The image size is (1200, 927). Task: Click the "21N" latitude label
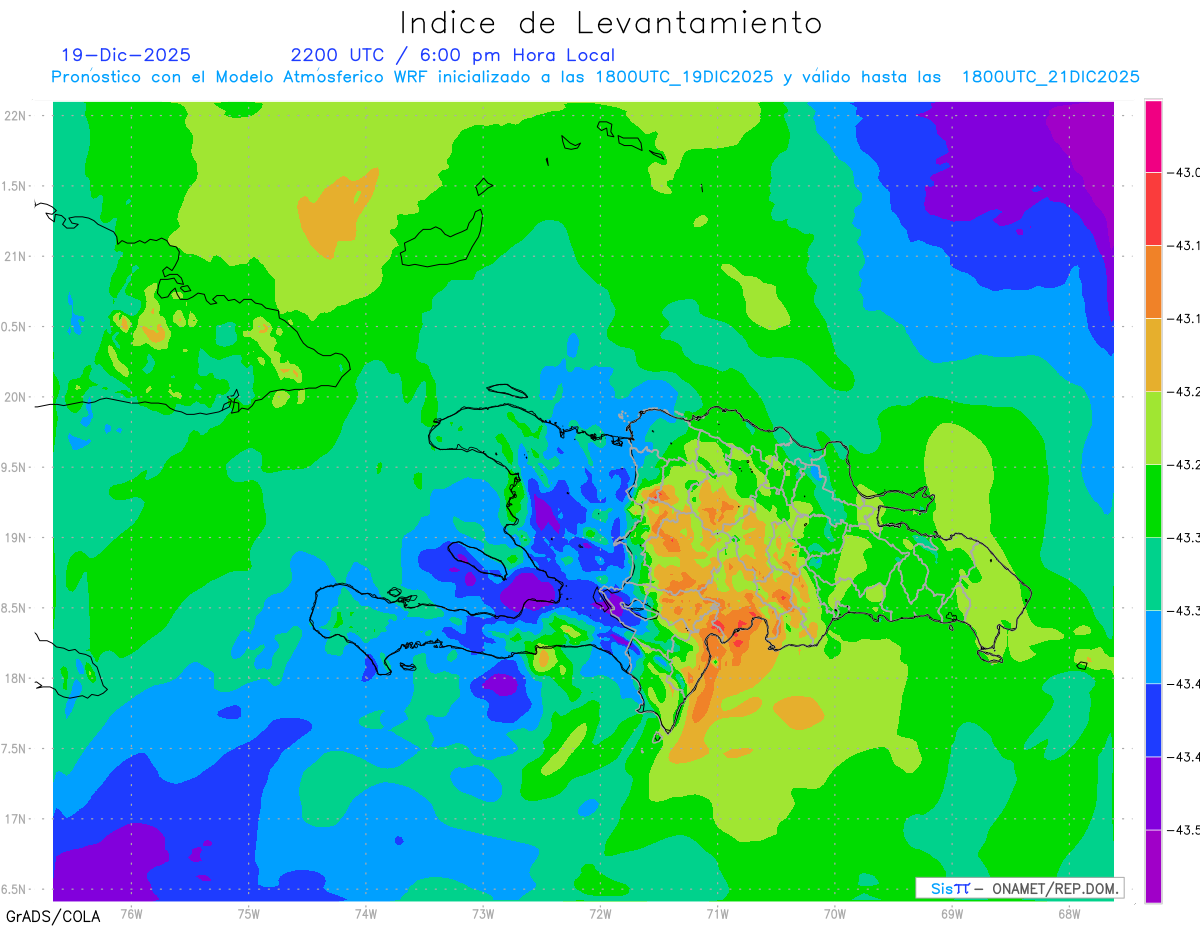(x=15, y=256)
